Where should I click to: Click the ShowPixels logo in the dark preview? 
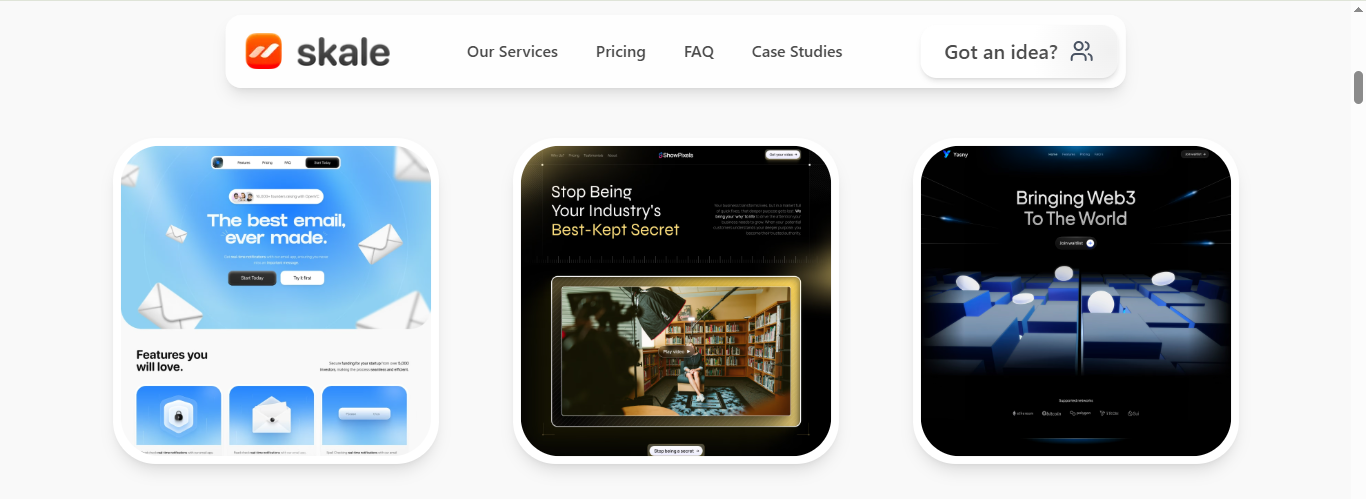[x=676, y=155]
